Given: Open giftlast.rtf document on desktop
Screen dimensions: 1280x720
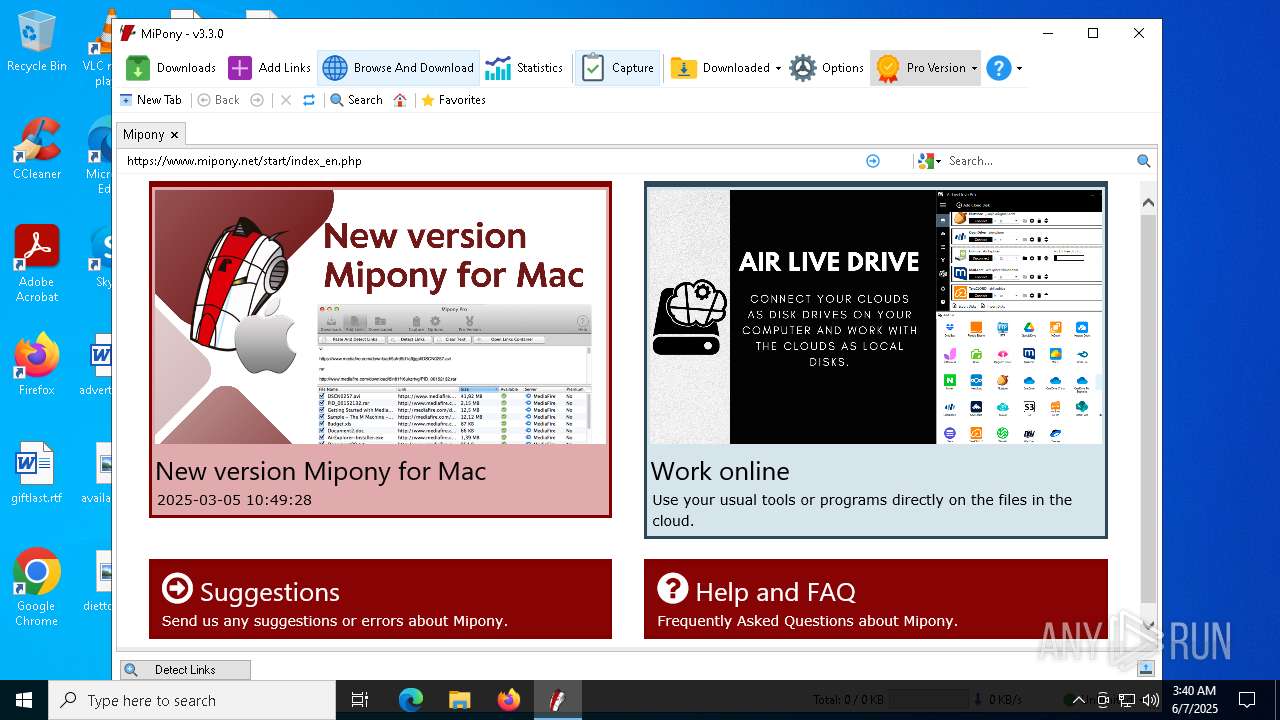Looking at the screenshot, I should coord(37,473).
